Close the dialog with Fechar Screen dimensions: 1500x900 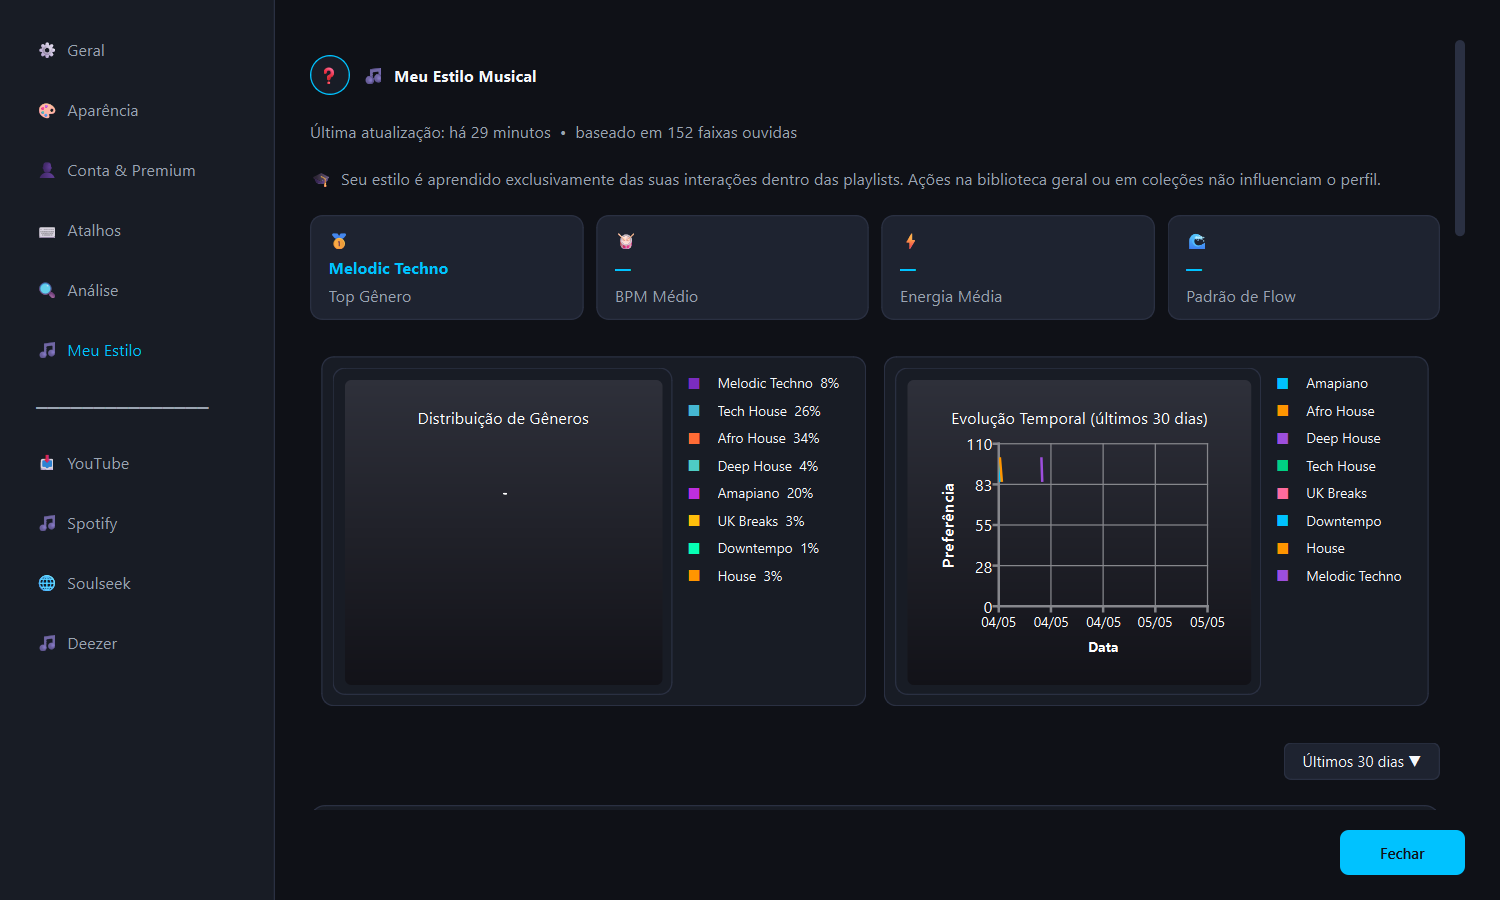1402,853
